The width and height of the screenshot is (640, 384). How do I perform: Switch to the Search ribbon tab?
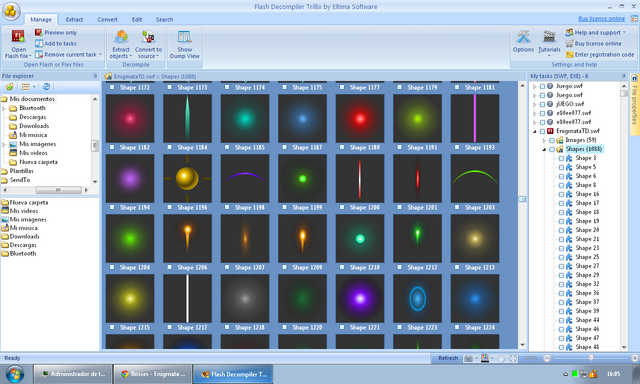click(x=164, y=19)
